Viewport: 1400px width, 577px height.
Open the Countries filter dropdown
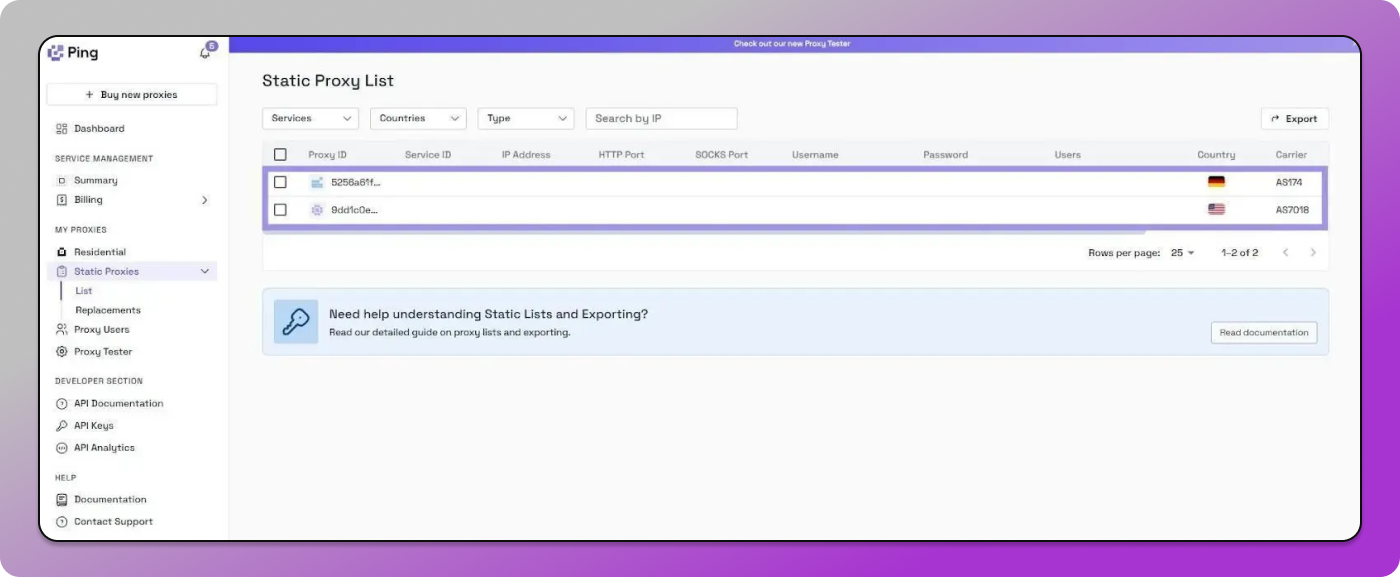pos(418,119)
